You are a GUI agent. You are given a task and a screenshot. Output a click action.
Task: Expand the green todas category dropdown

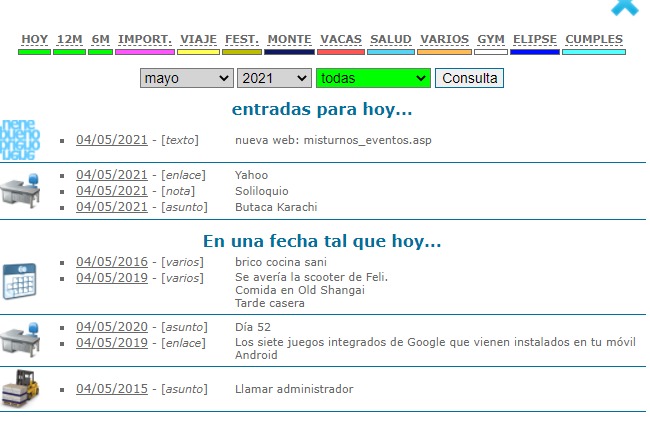tap(373, 78)
